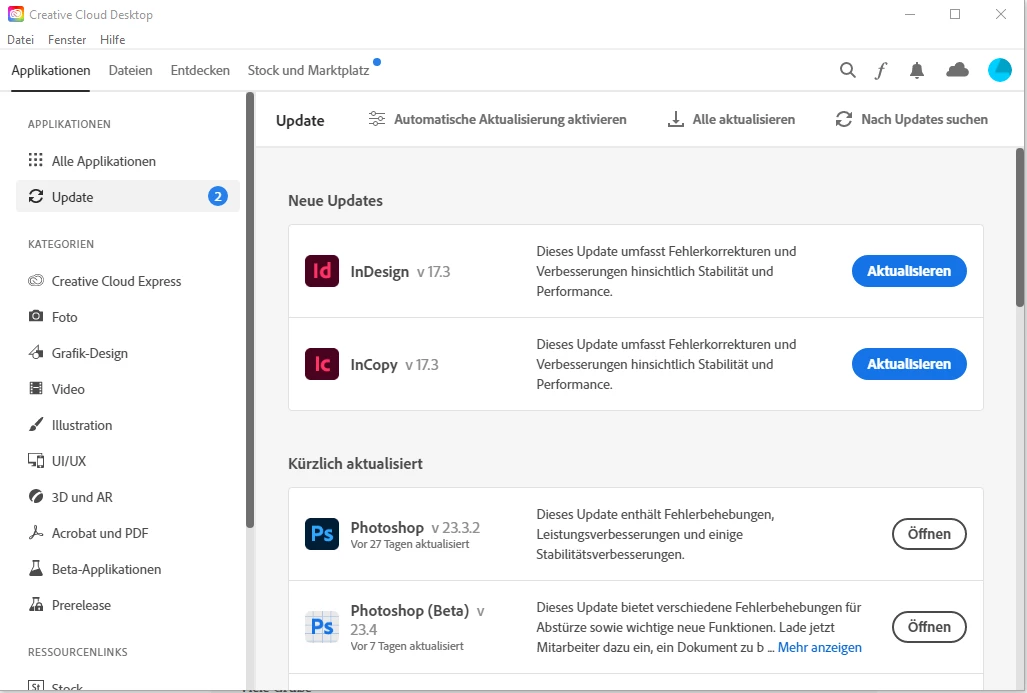Click the Beta-Applikationen flask icon
Screen dimensions: 1027x693
point(36,569)
